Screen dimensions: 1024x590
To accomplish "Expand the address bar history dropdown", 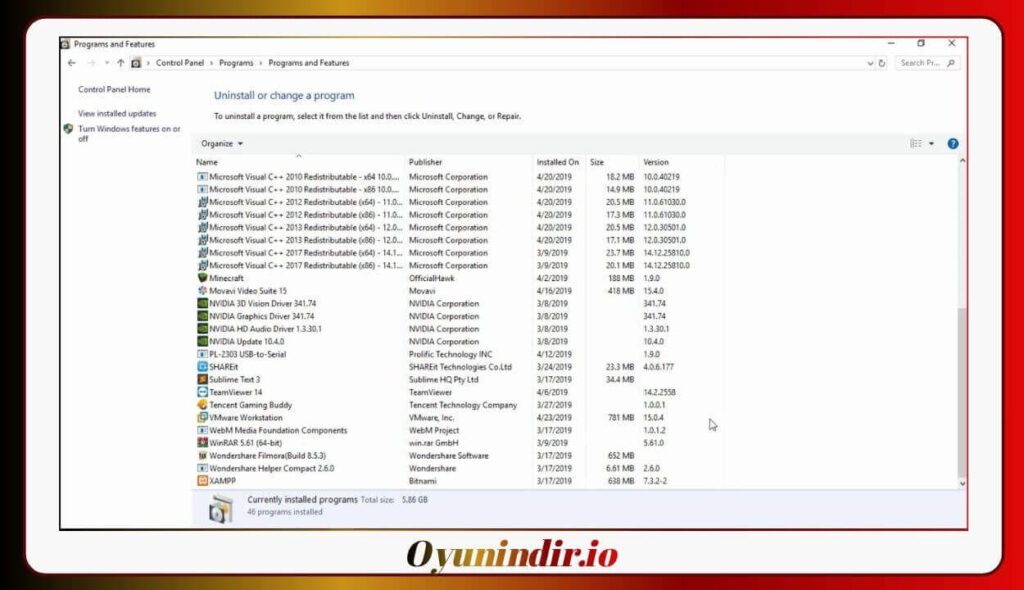I will (870, 63).
